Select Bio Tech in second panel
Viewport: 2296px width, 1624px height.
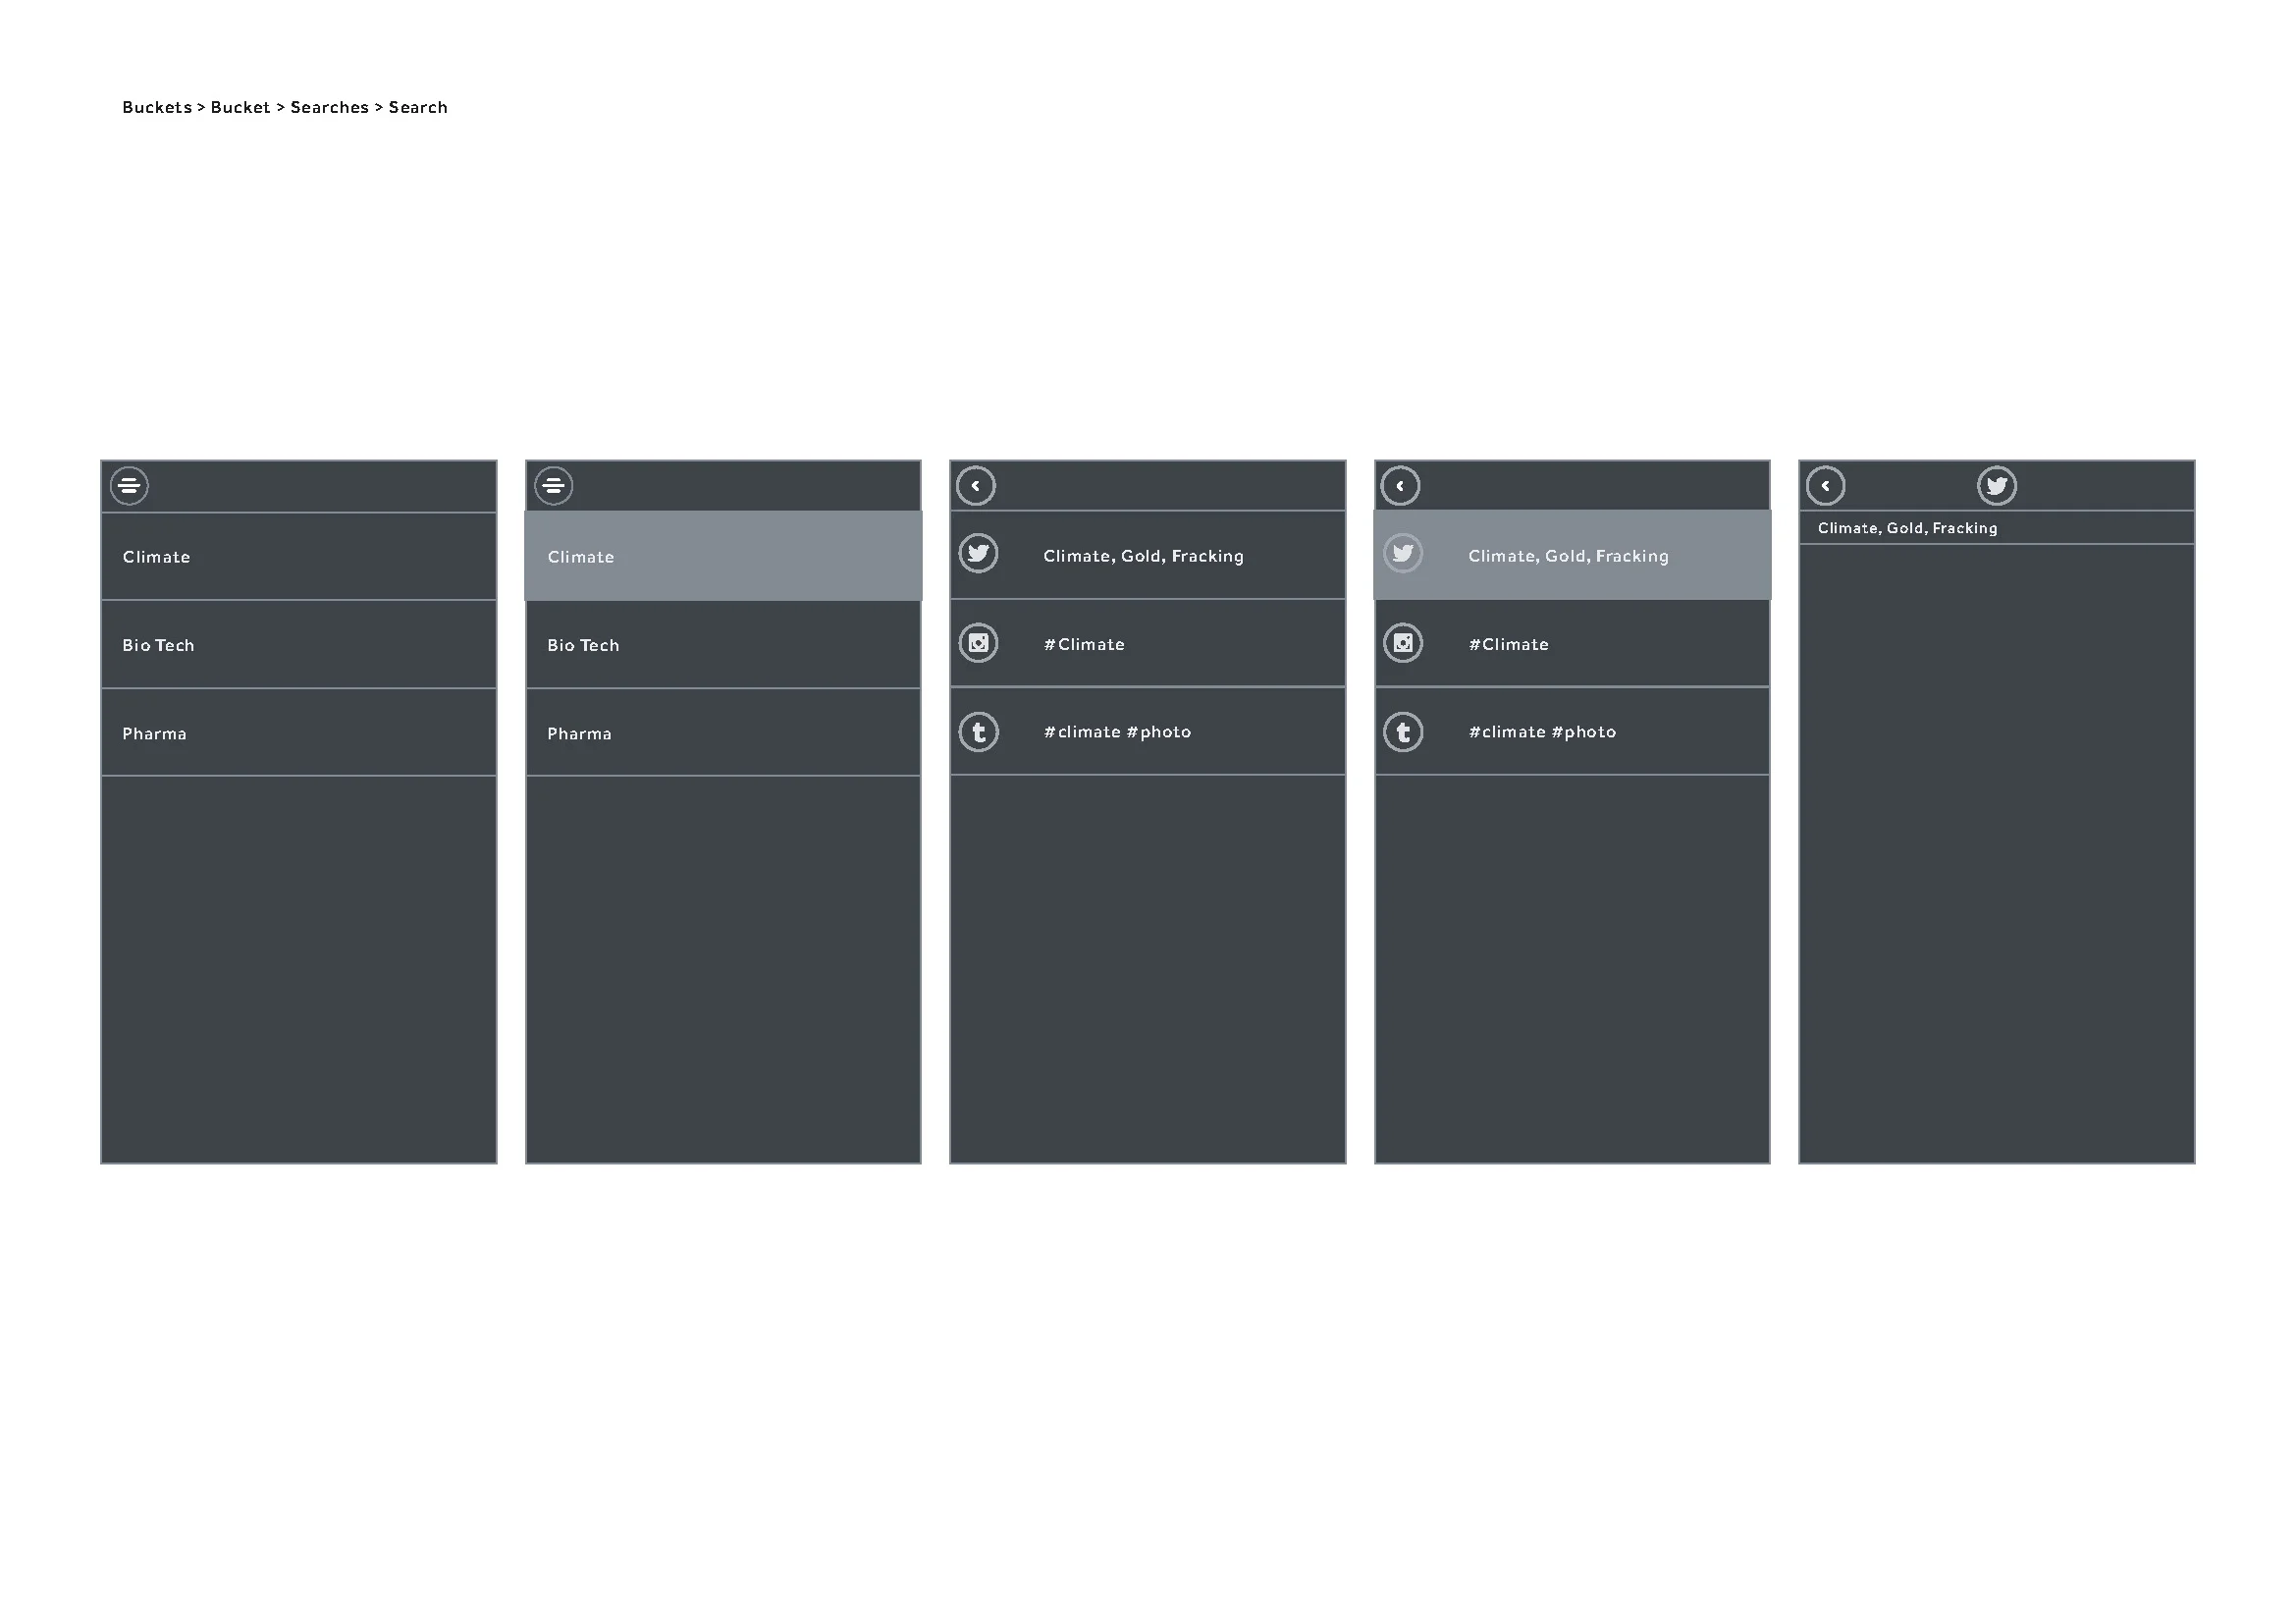[x=723, y=645]
